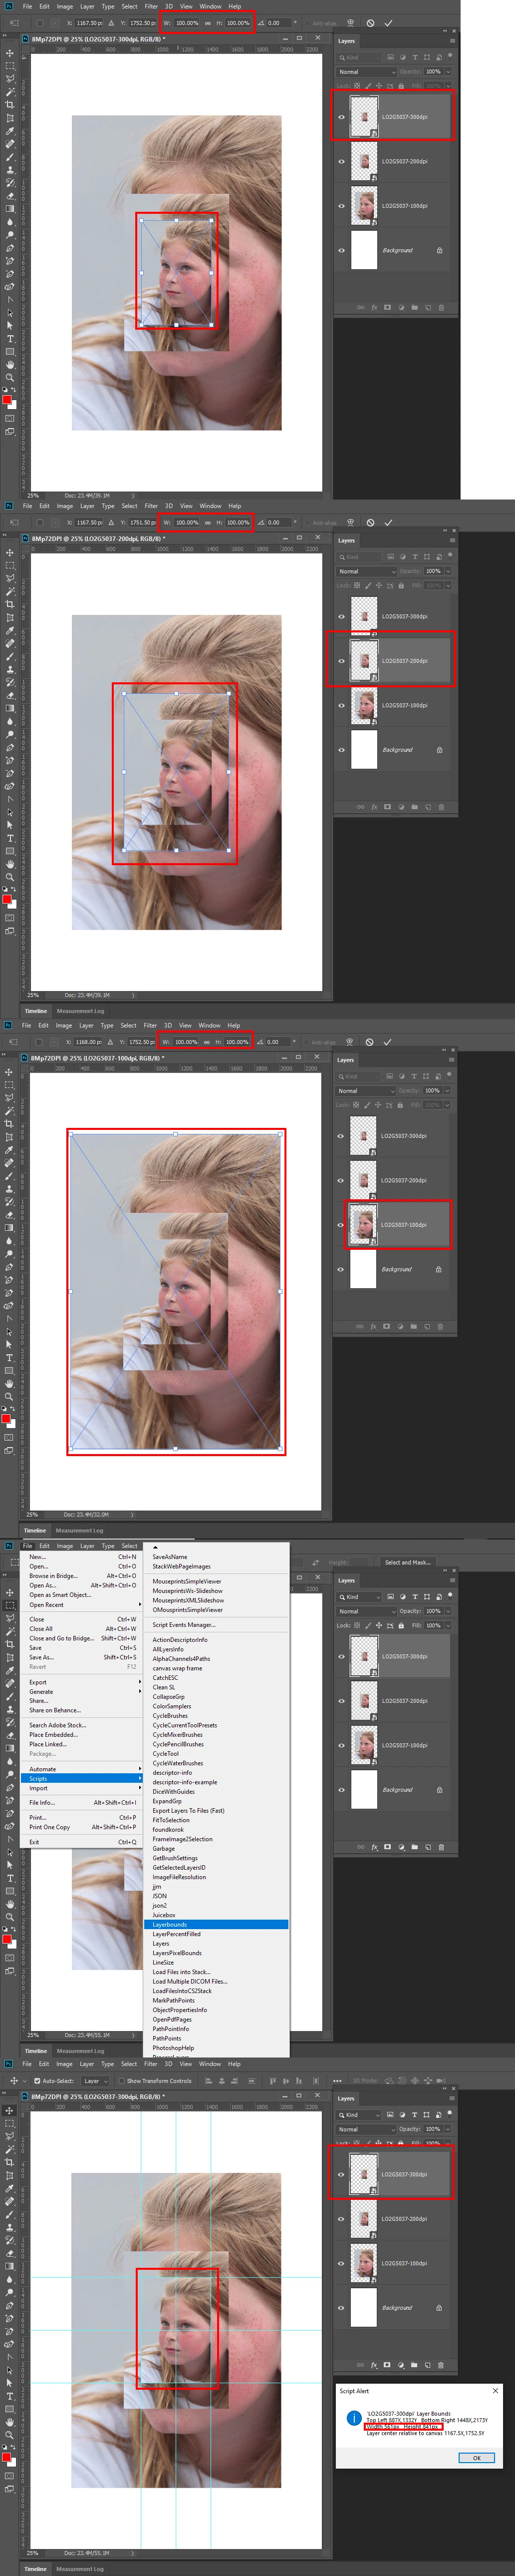
Task: With File menu open, click shape layer filter icon
Action: click(426, 1597)
